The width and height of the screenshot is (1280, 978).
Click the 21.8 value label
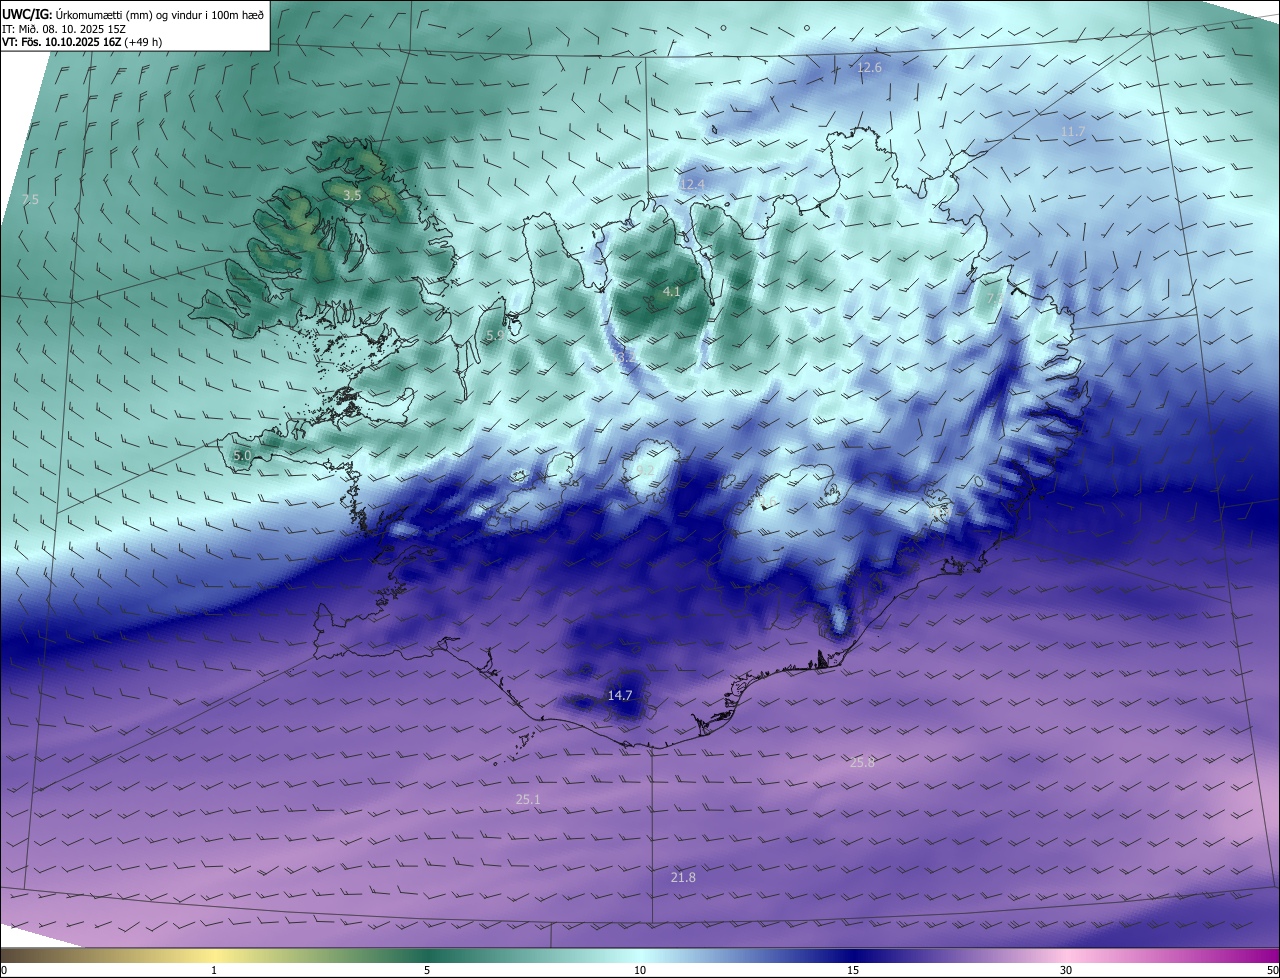pos(683,877)
